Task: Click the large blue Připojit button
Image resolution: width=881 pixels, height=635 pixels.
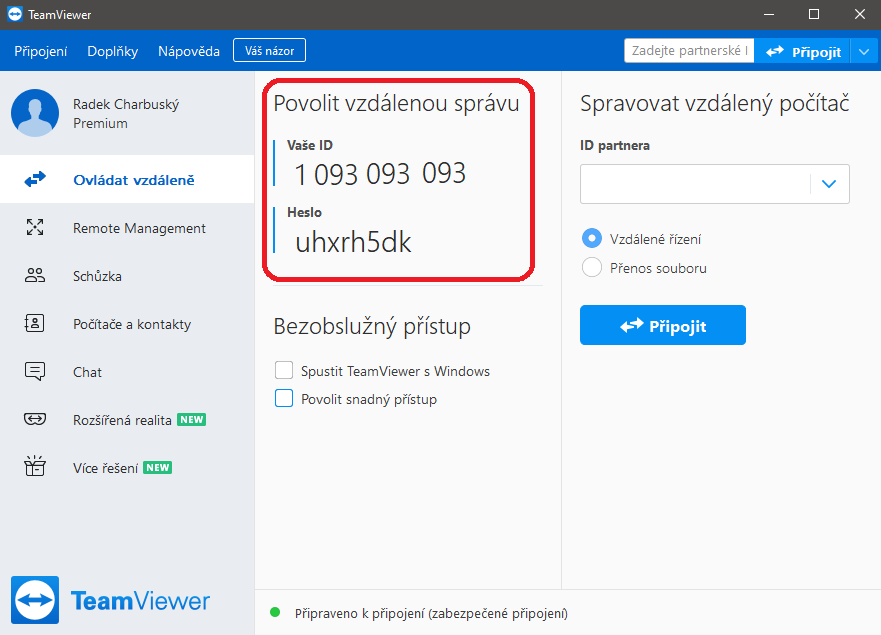Action: coord(663,326)
